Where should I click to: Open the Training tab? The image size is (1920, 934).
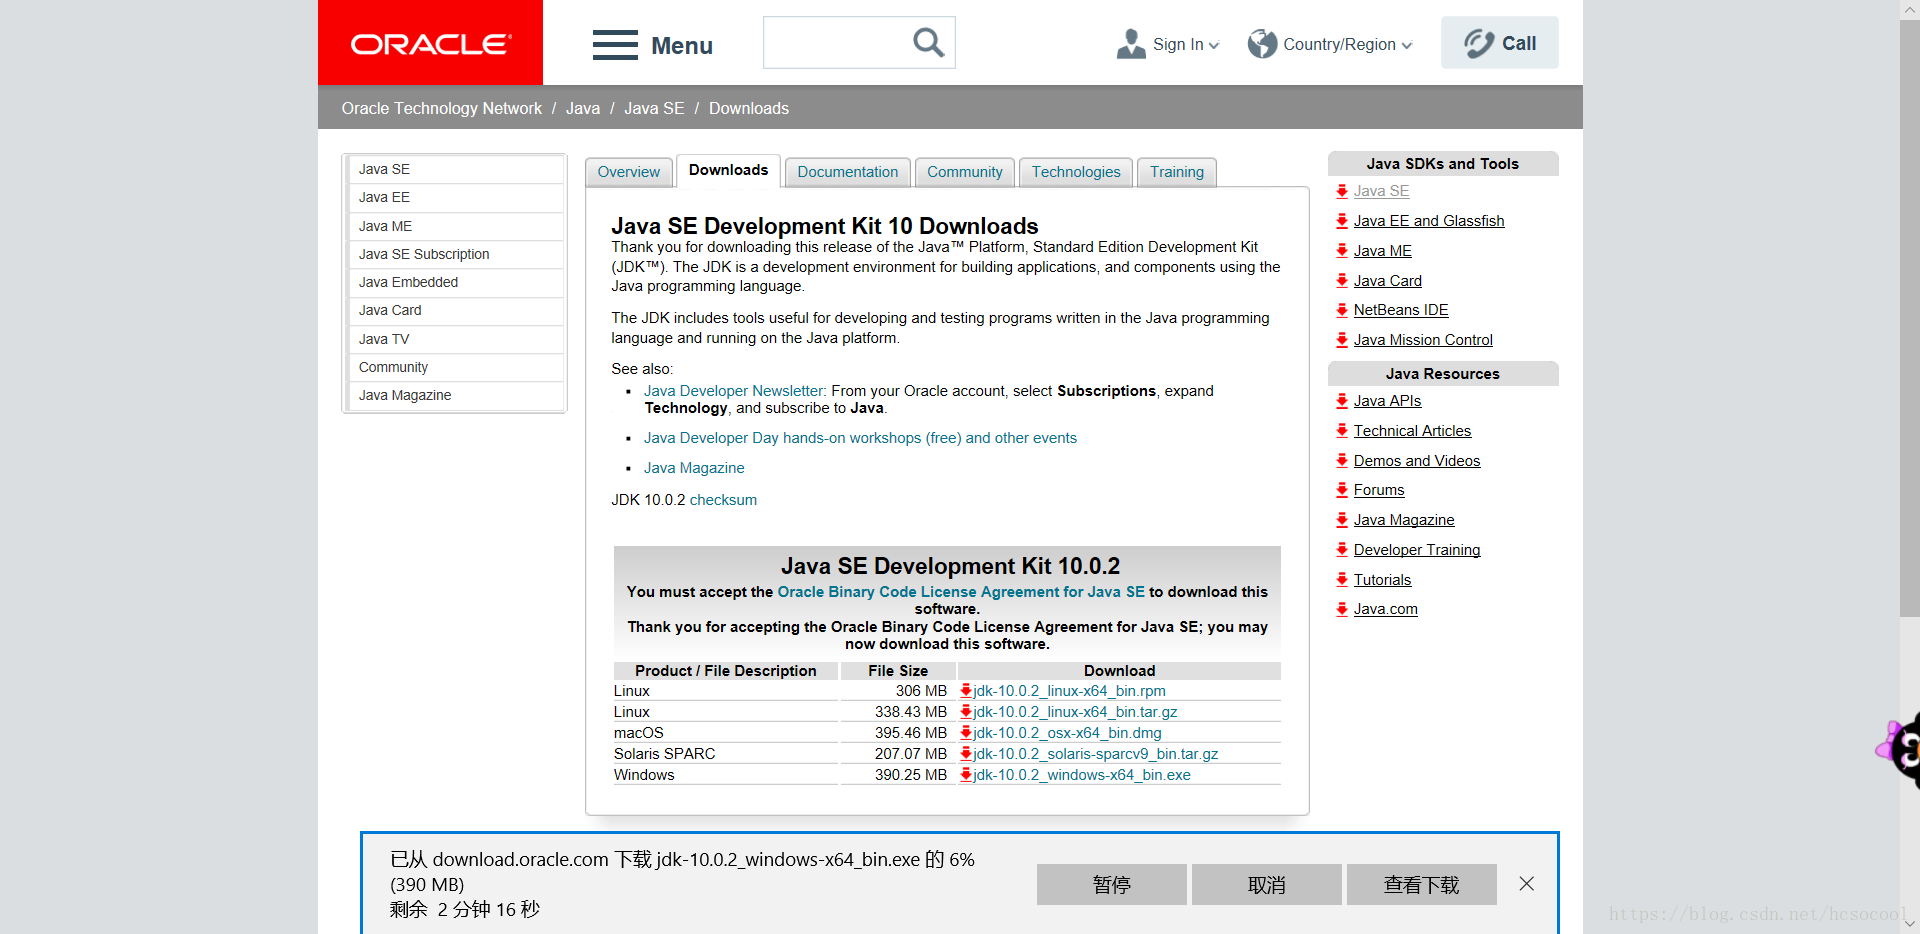pos(1177,172)
